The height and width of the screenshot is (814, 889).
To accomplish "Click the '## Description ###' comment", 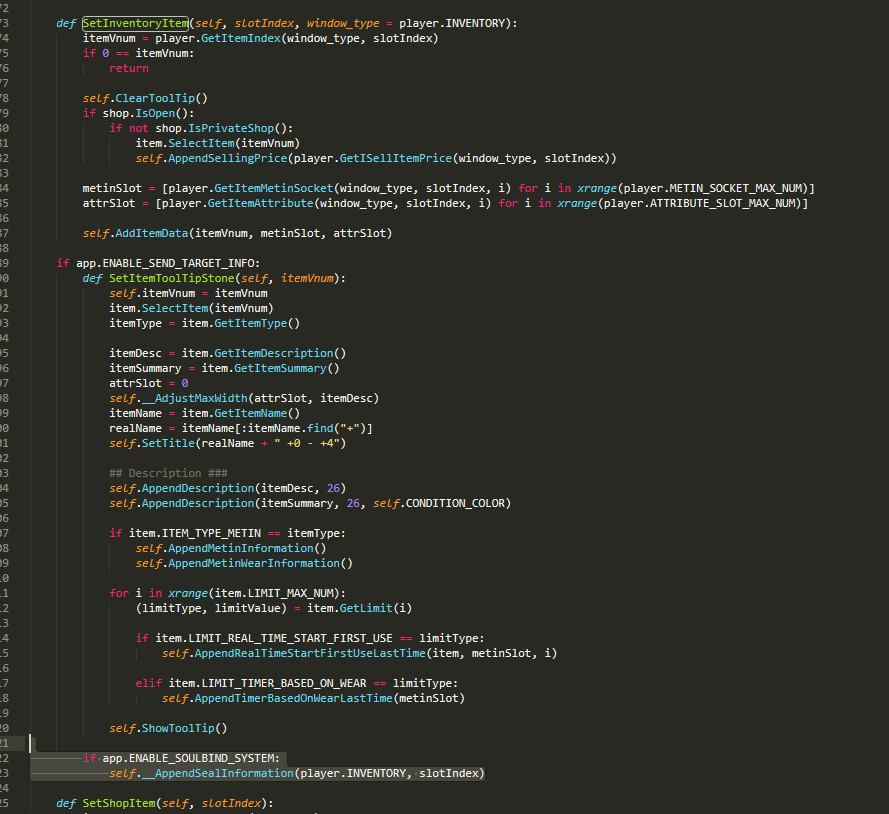I will 168,473.
